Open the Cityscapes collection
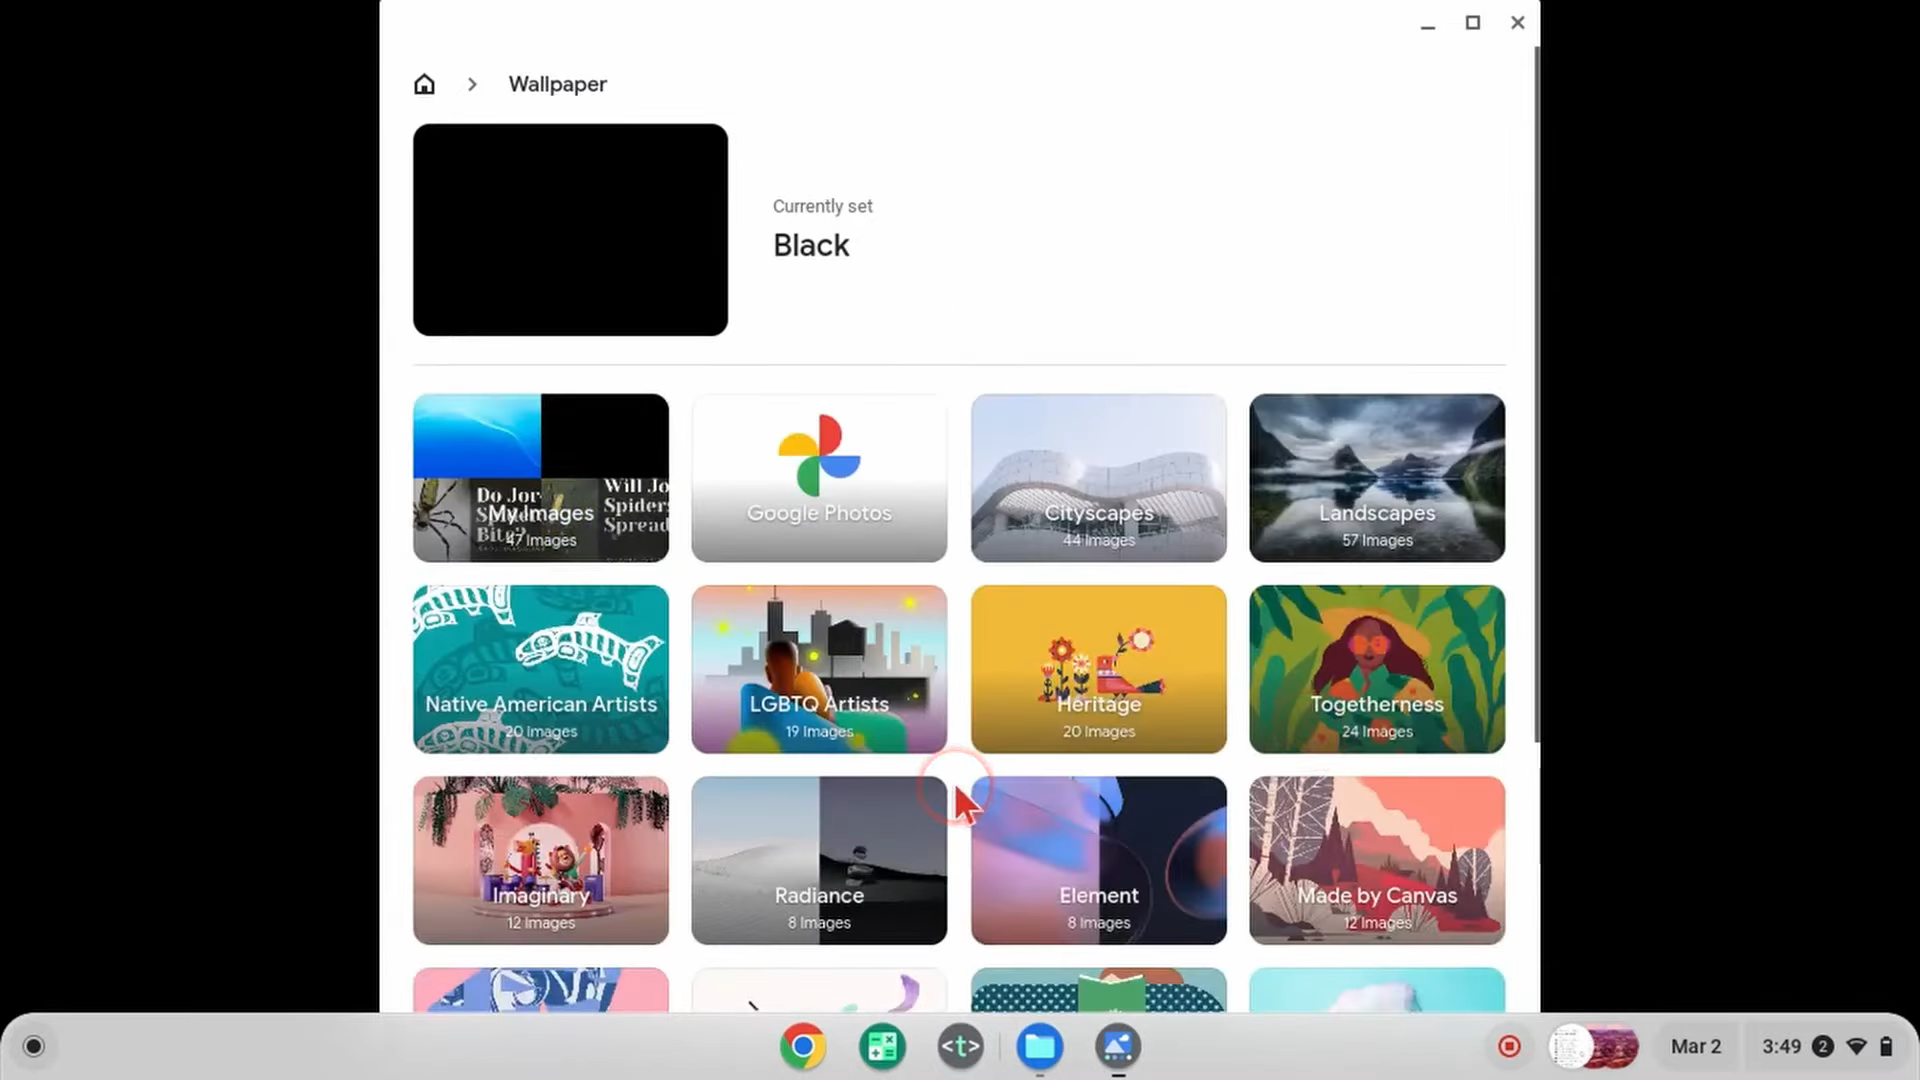This screenshot has height=1080, width=1920. coord(1098,478)
